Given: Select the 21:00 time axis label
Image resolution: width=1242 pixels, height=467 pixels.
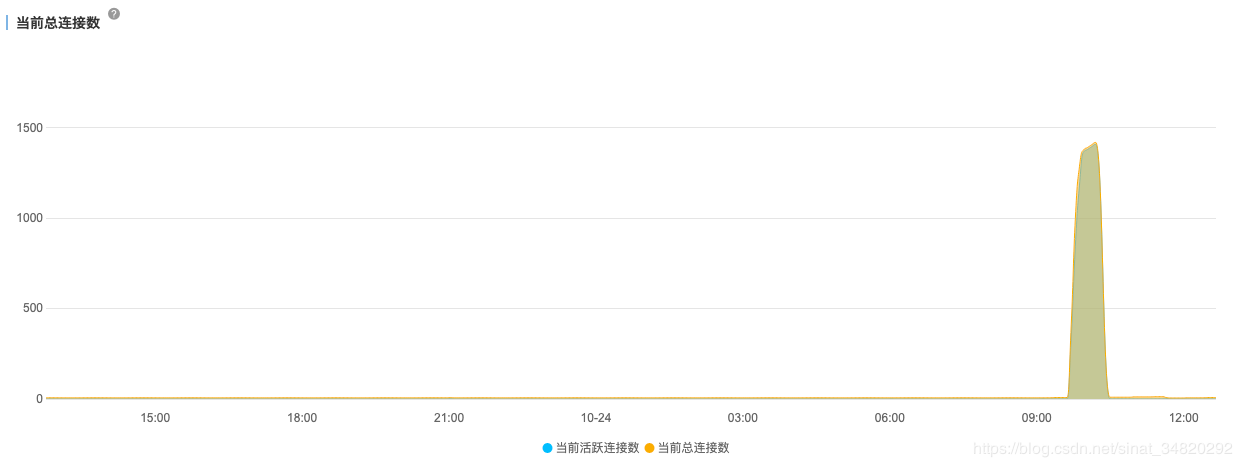Looking at the screenshot, I should [x=449, y=417].
